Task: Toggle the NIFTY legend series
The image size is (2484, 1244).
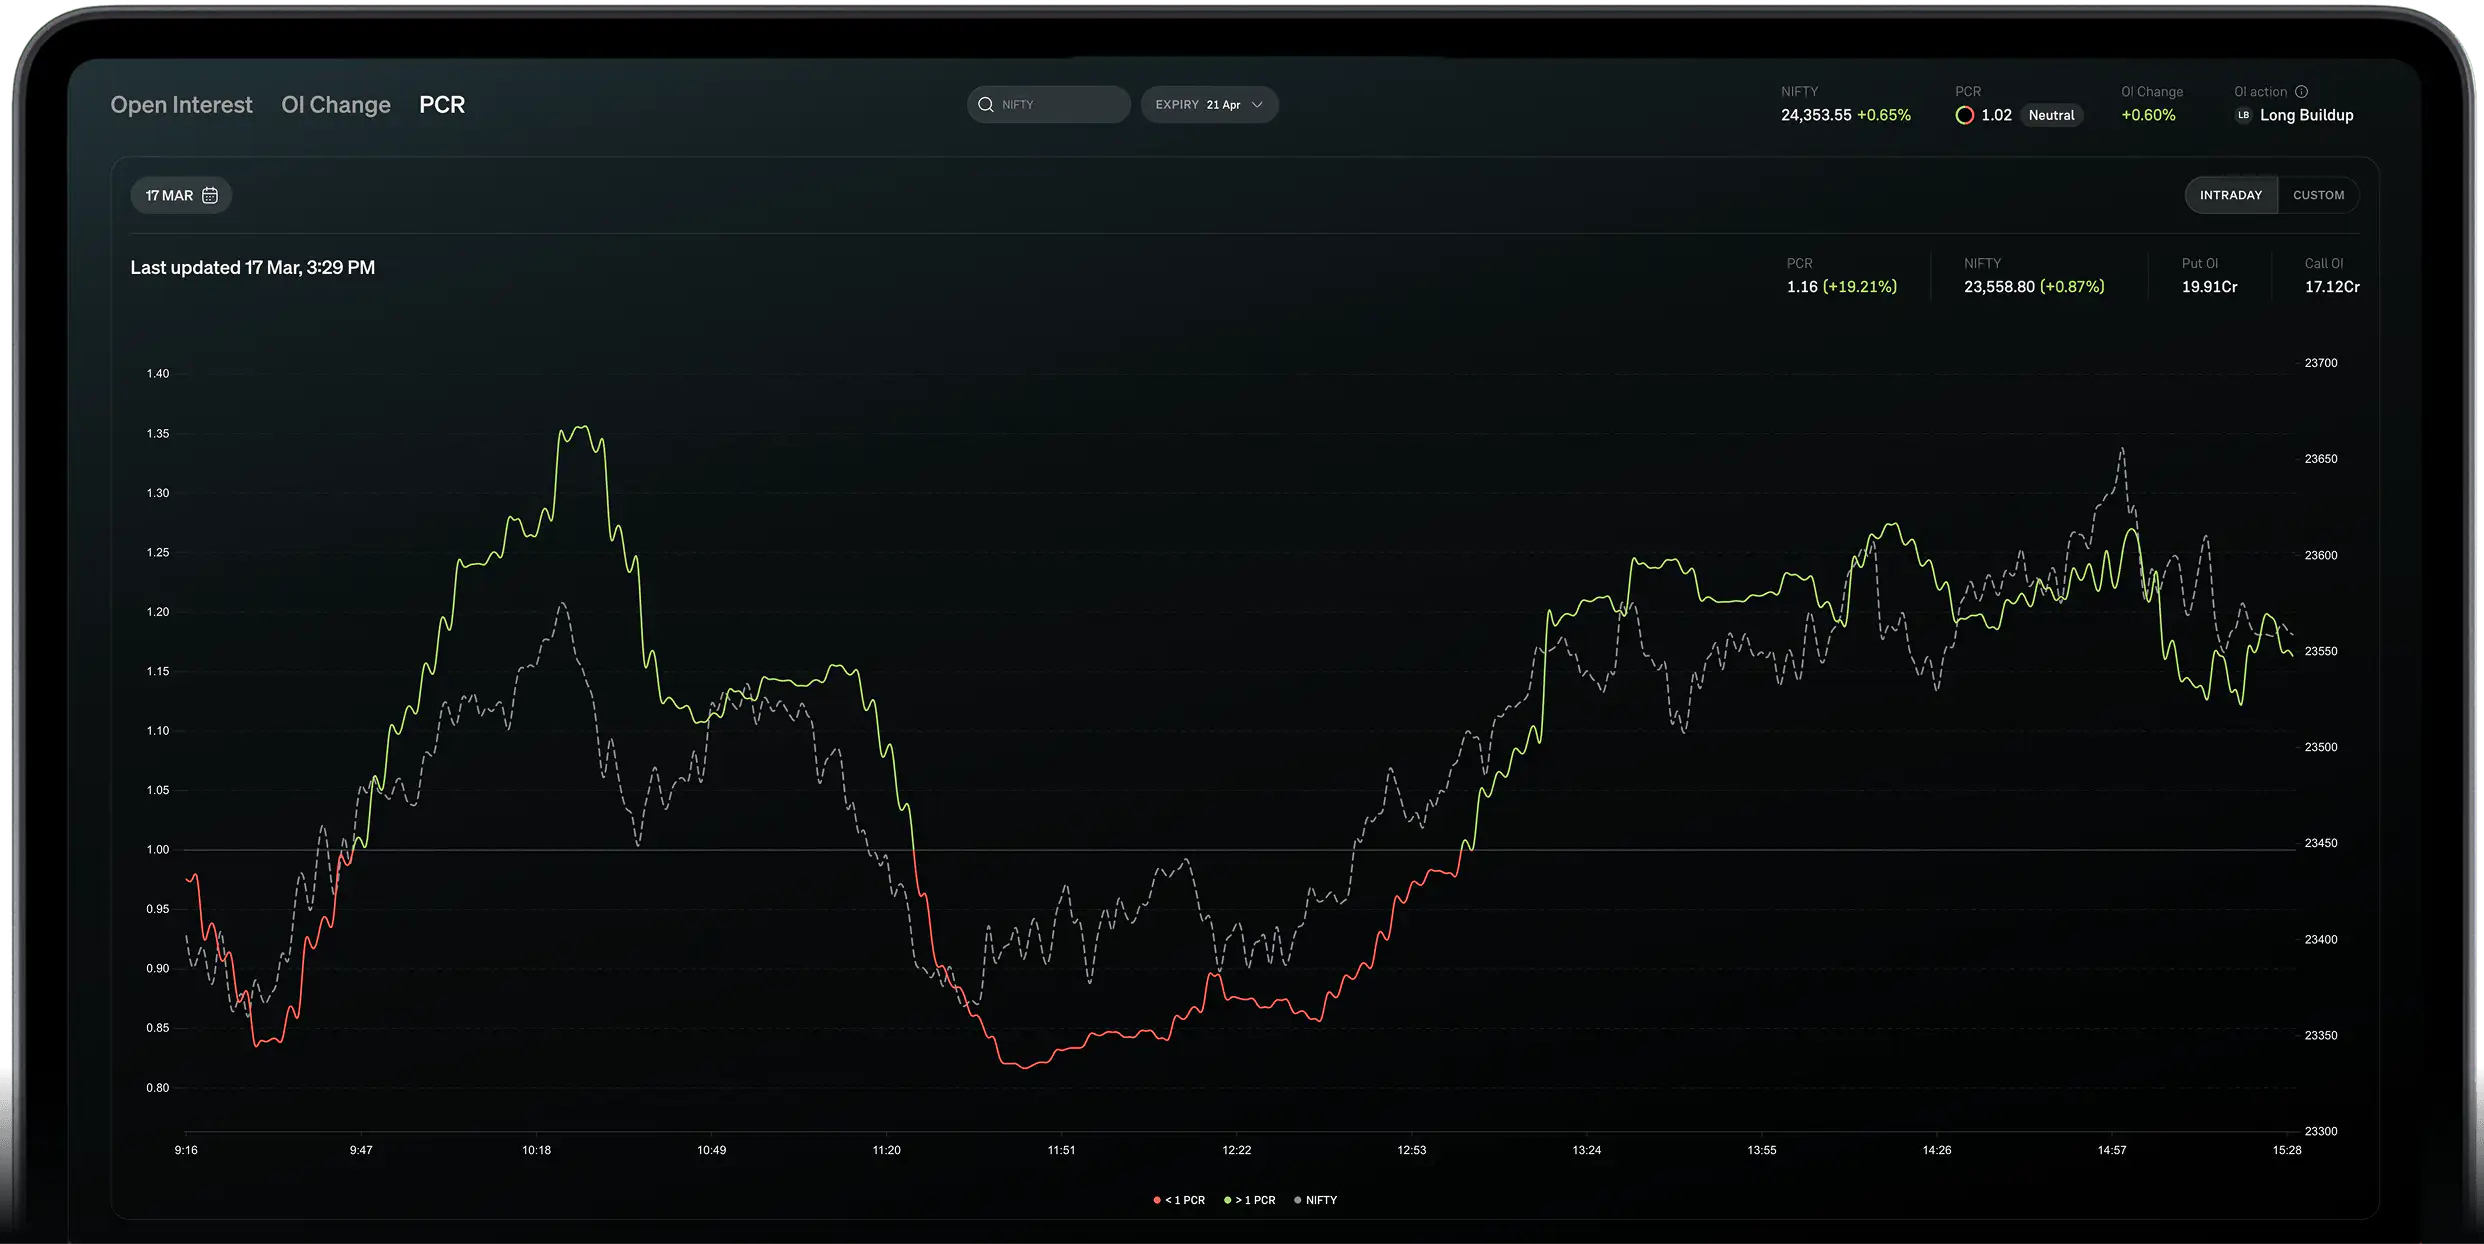Action: (1315, 1200)
